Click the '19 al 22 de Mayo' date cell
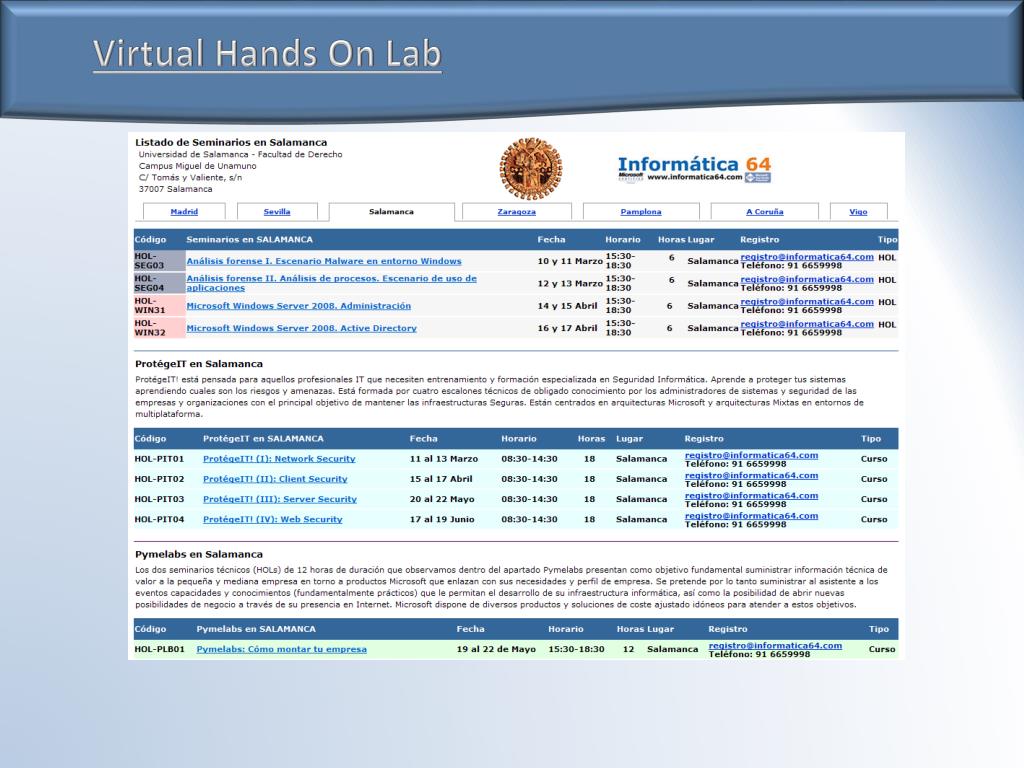Screen dimensions: 1024x768 (496, 649)
